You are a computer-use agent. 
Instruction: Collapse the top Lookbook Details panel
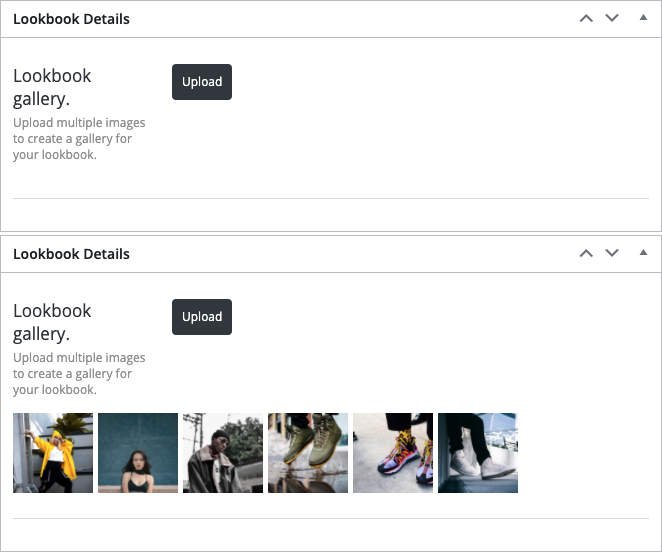tap(643, 18)
